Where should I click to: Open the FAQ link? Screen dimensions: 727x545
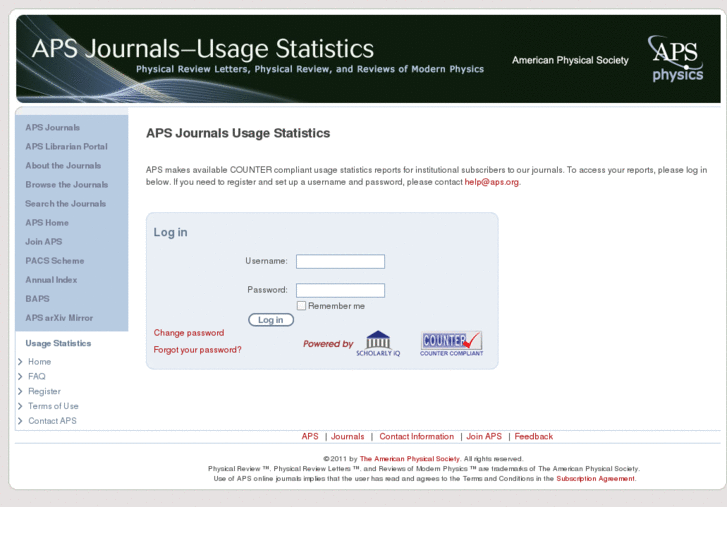[37, 377]
